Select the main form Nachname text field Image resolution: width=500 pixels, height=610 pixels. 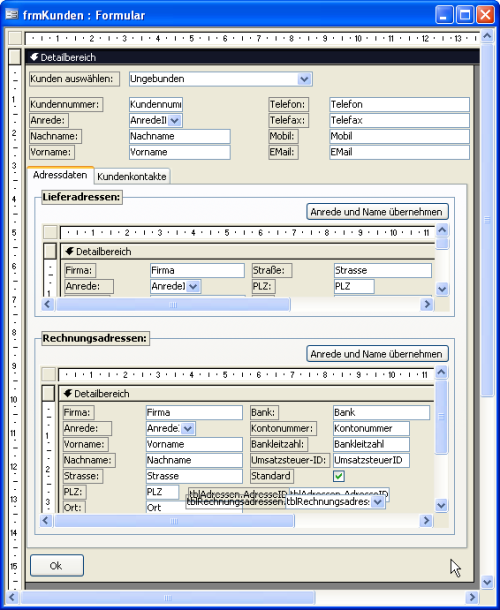[180, 136]
